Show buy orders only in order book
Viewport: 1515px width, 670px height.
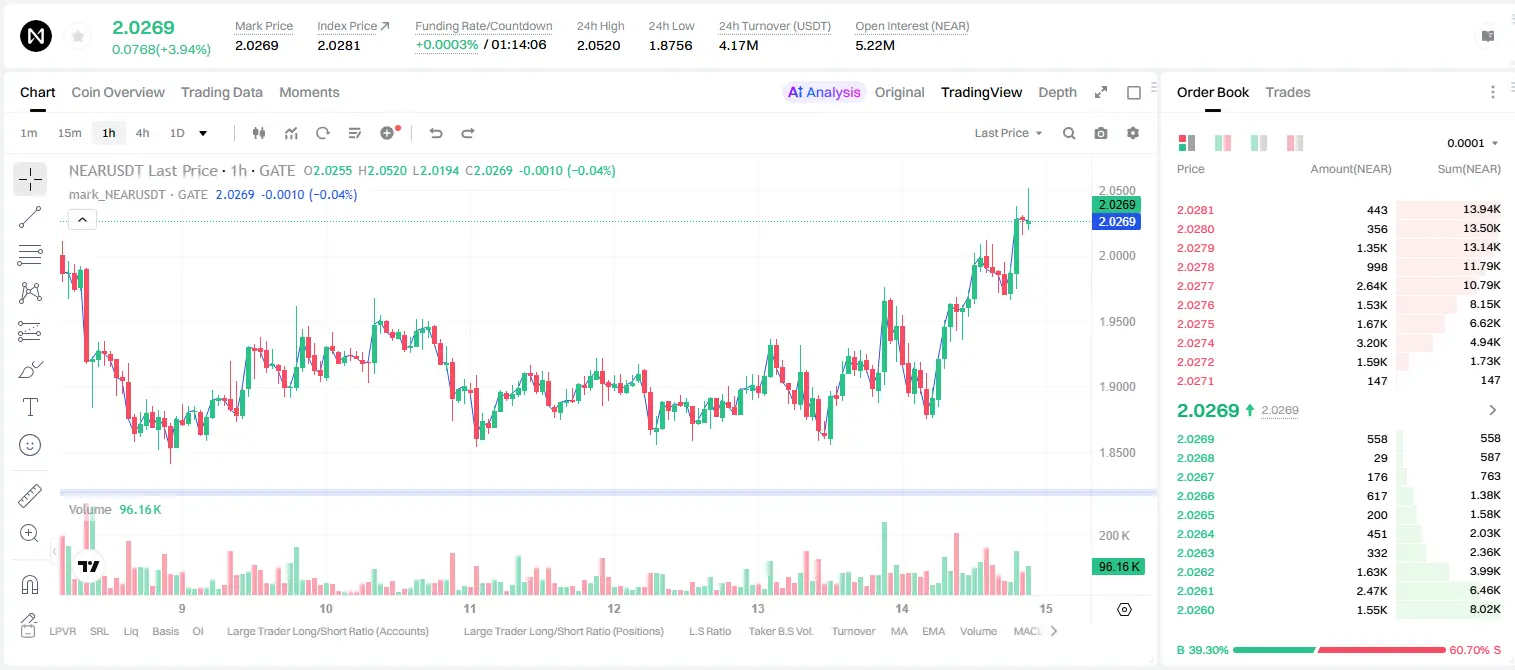point(1259,143)
